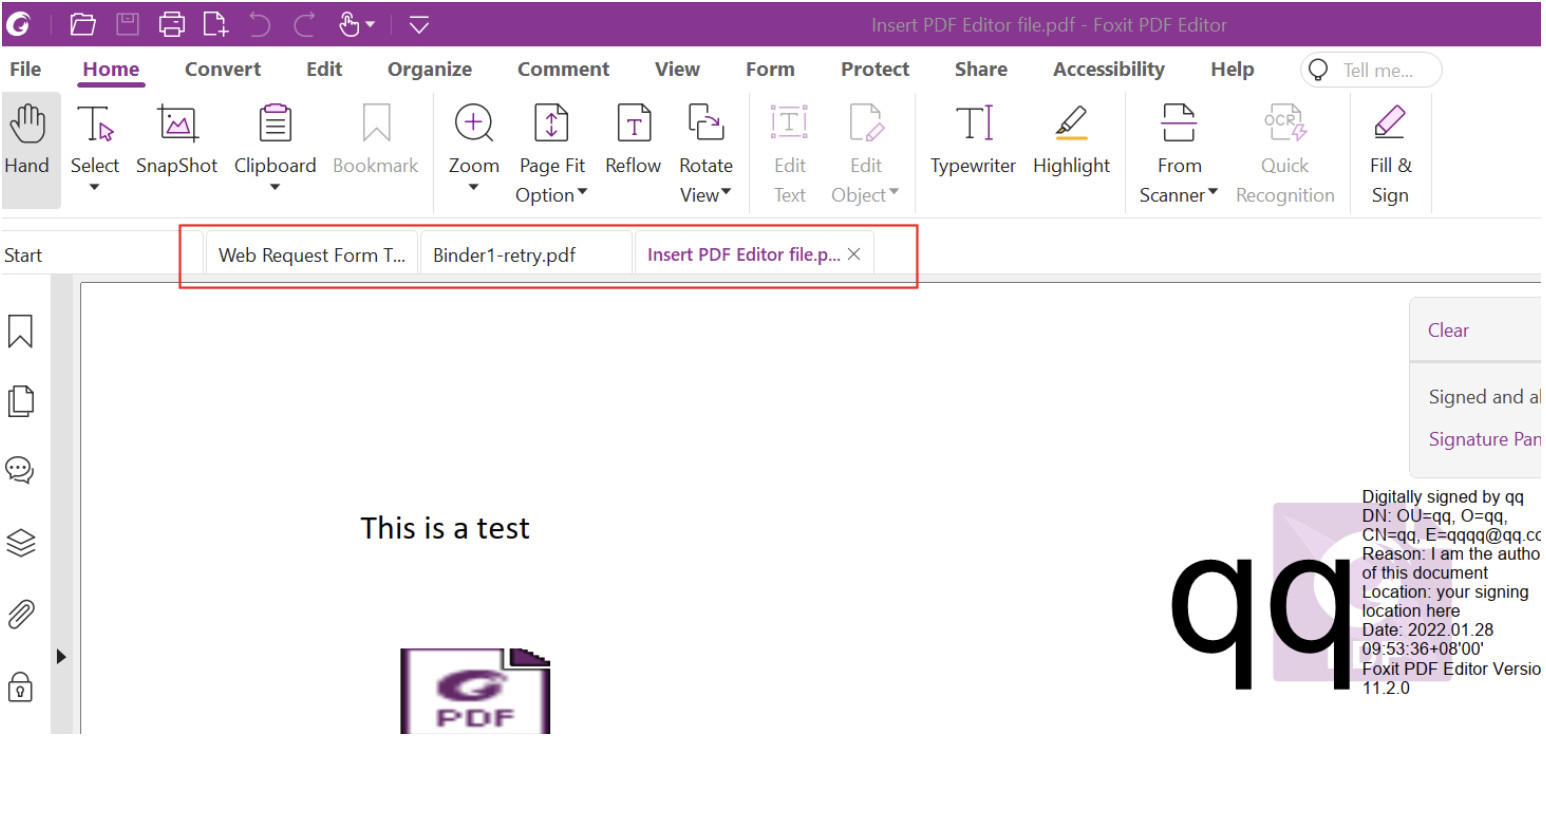Screen dimensions: 1546x814
Task: Open Bookmarks panel in left sidebar
Action: 20,331
